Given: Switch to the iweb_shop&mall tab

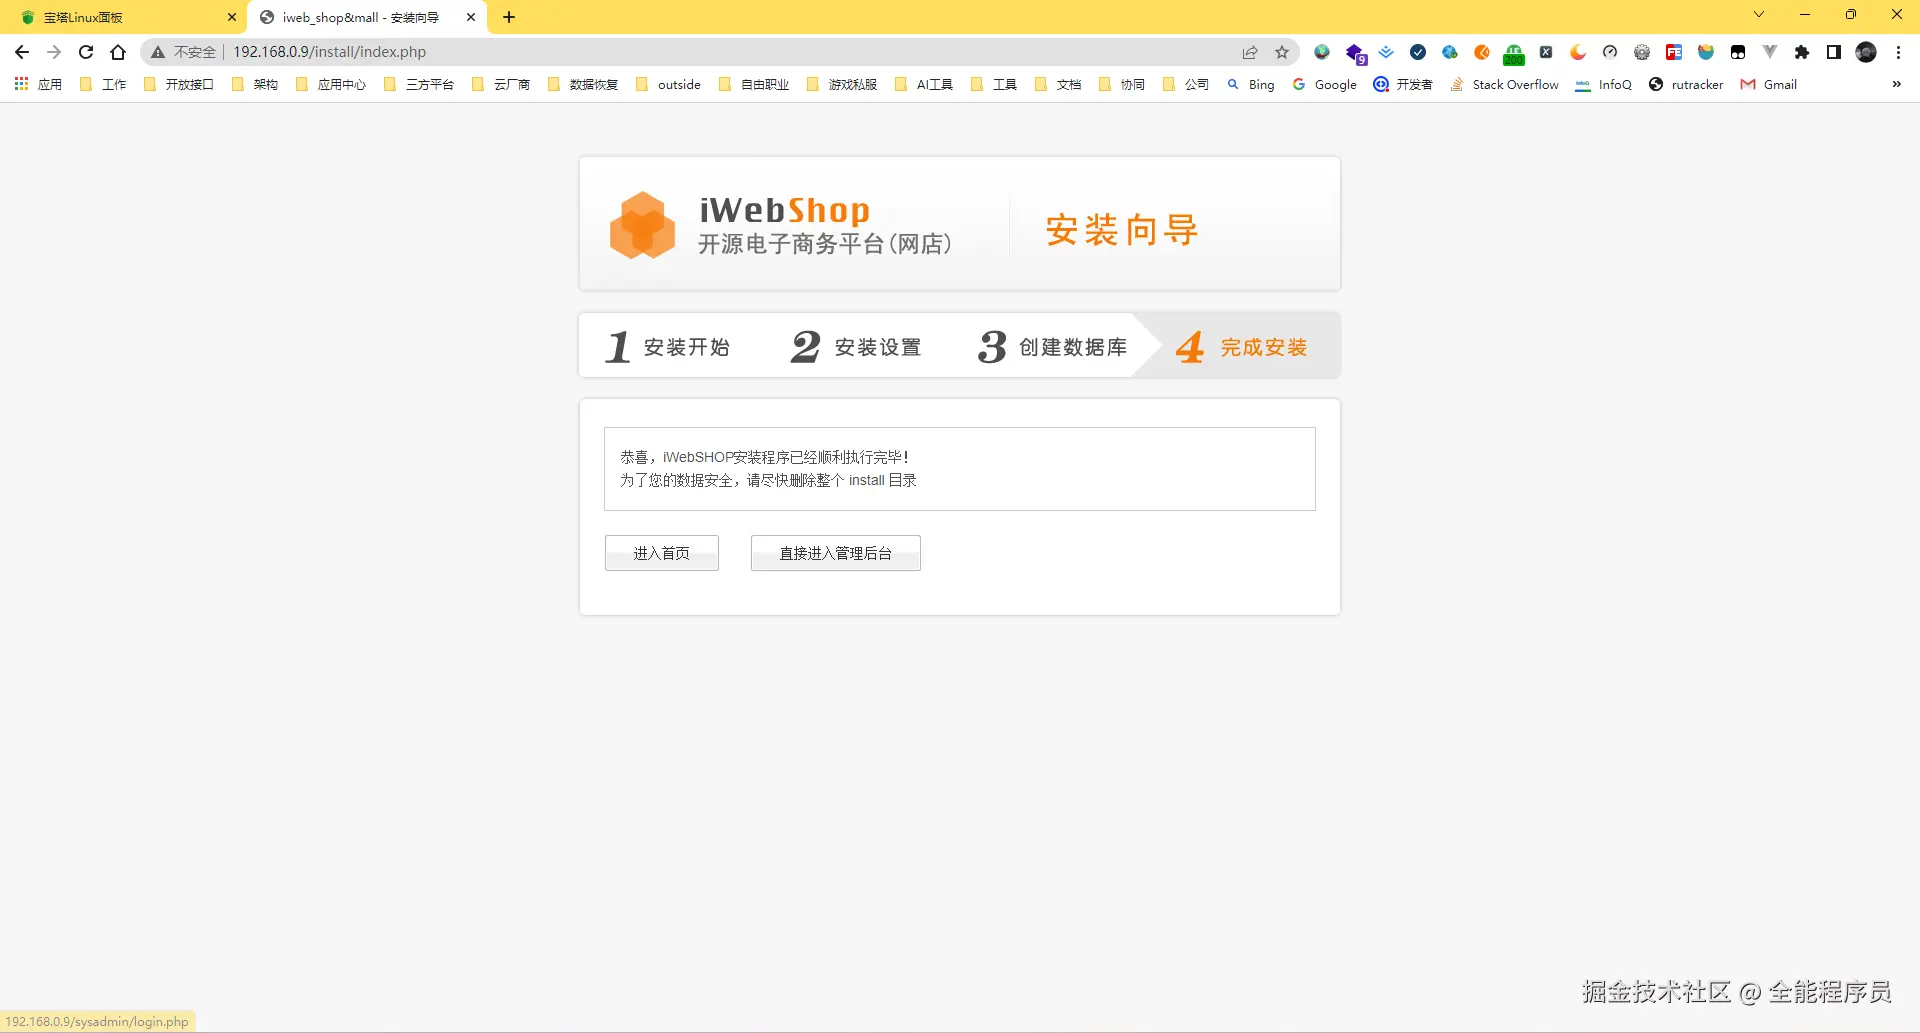Looking at the screenshot, I should (x=367, y=17).
